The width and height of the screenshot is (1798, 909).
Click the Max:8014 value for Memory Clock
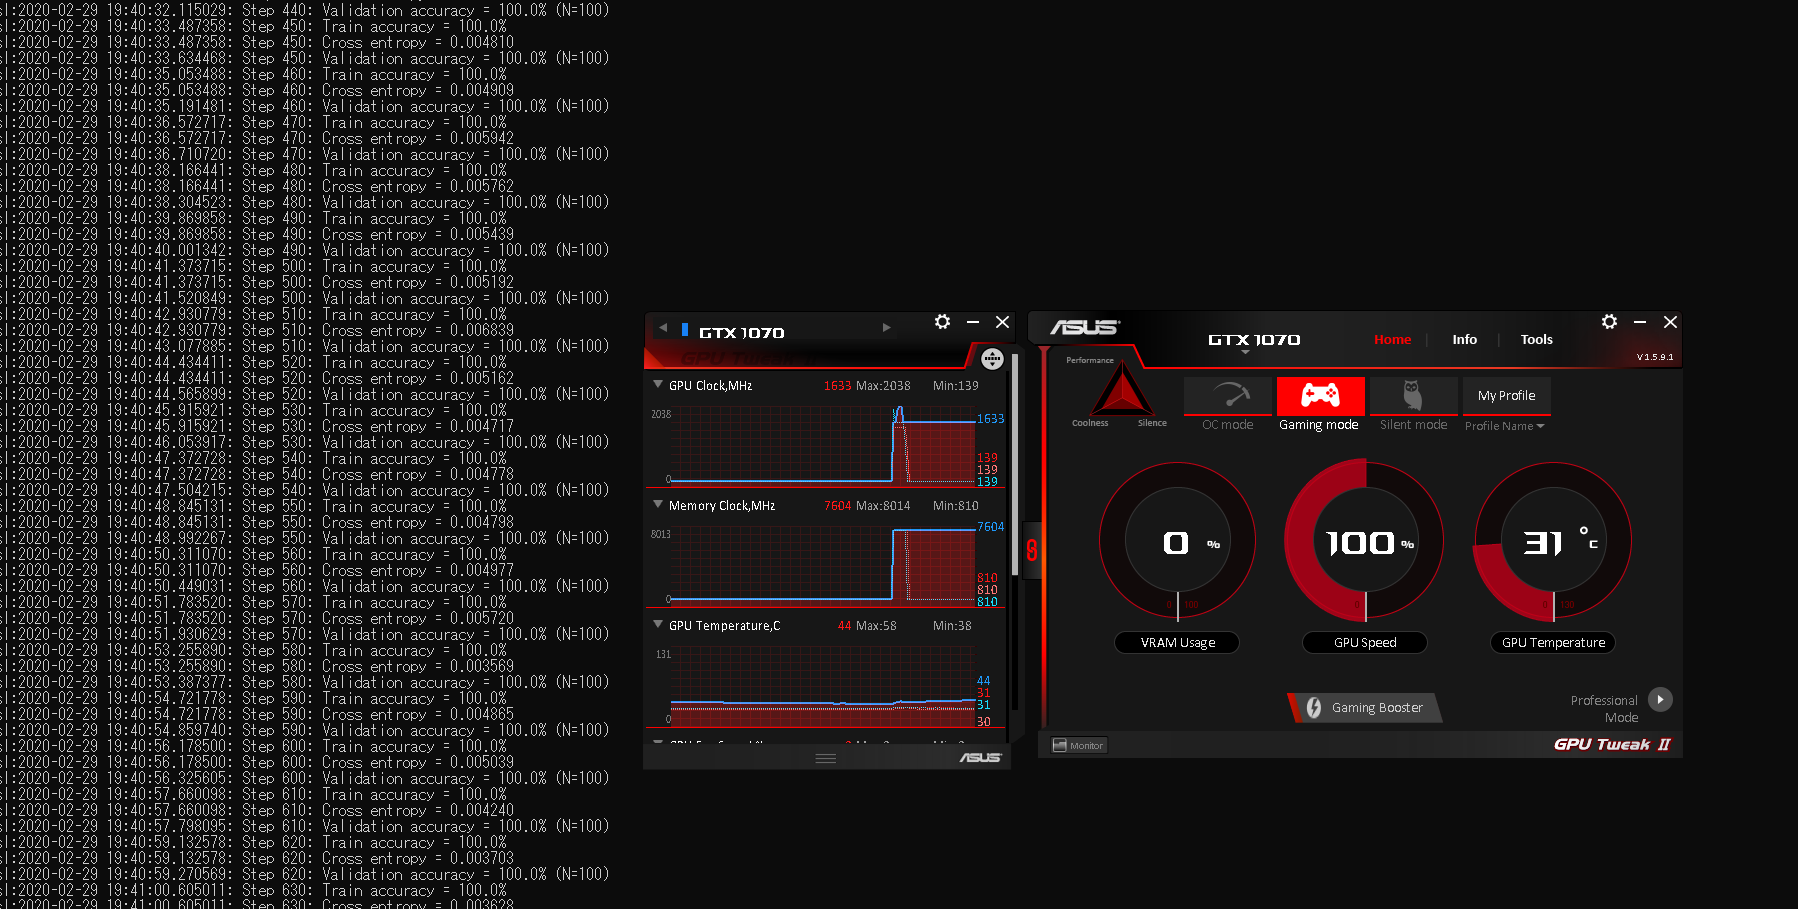(883, 505)
